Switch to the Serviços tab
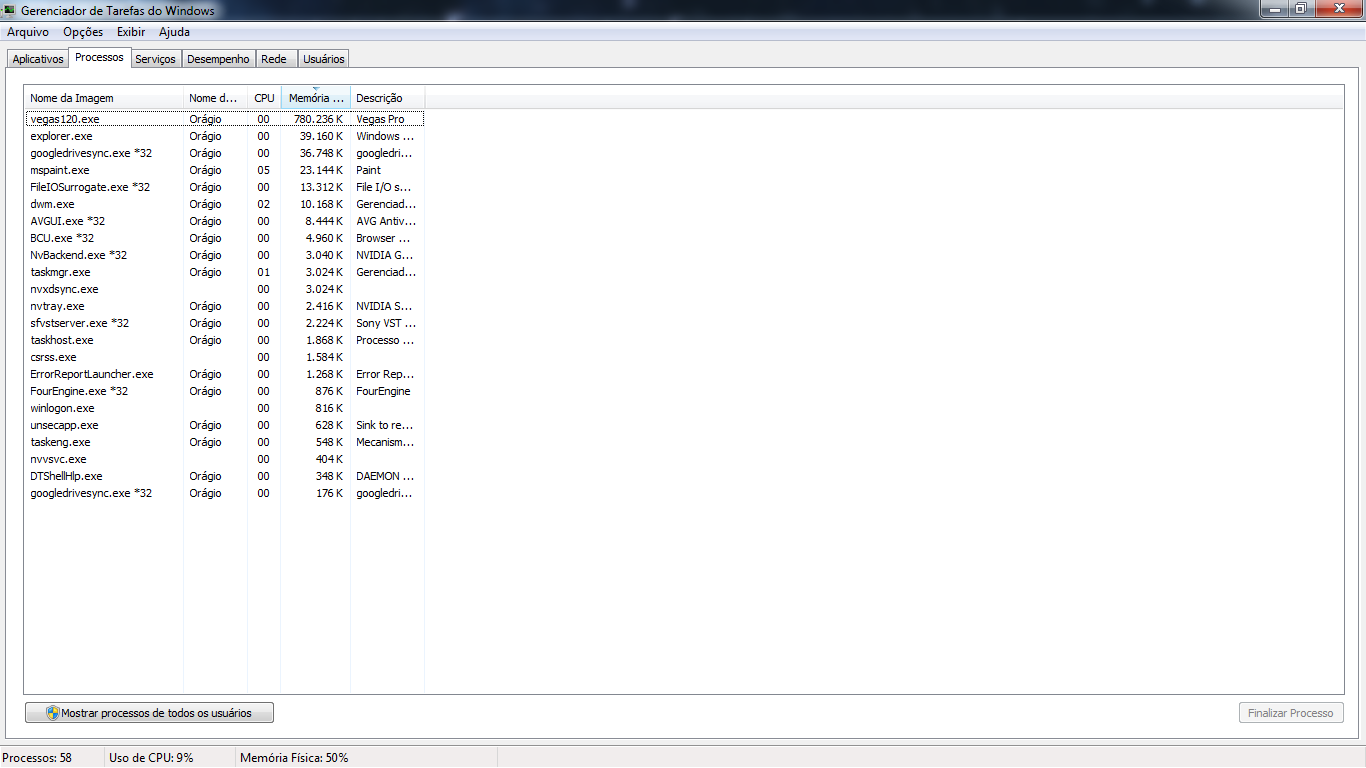Viewport: 1366px width, 768px height. tap(155, 59)
